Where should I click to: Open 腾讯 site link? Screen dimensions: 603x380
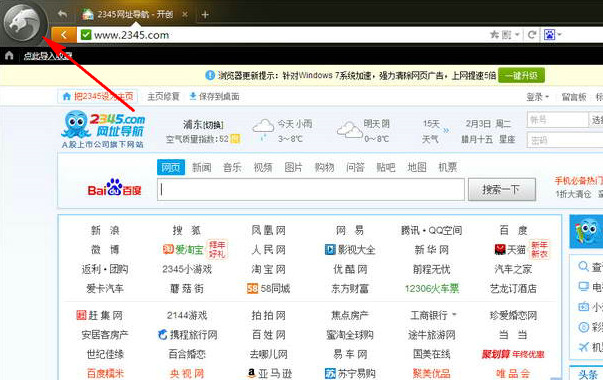pyautogui.click(x=410, y=230)
